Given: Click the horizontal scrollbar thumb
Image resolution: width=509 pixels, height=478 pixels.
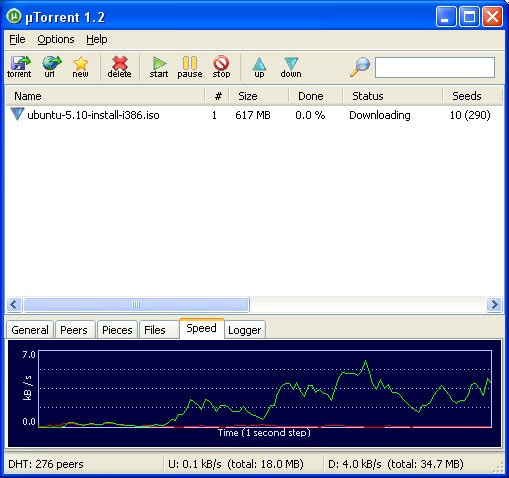Looking at the screenshot, I should pos(136,304).
